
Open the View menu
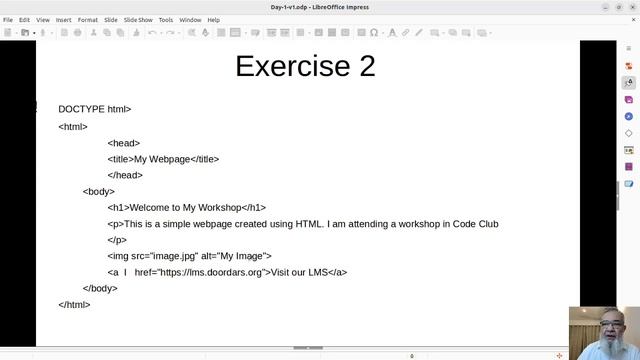pos(43,20)
